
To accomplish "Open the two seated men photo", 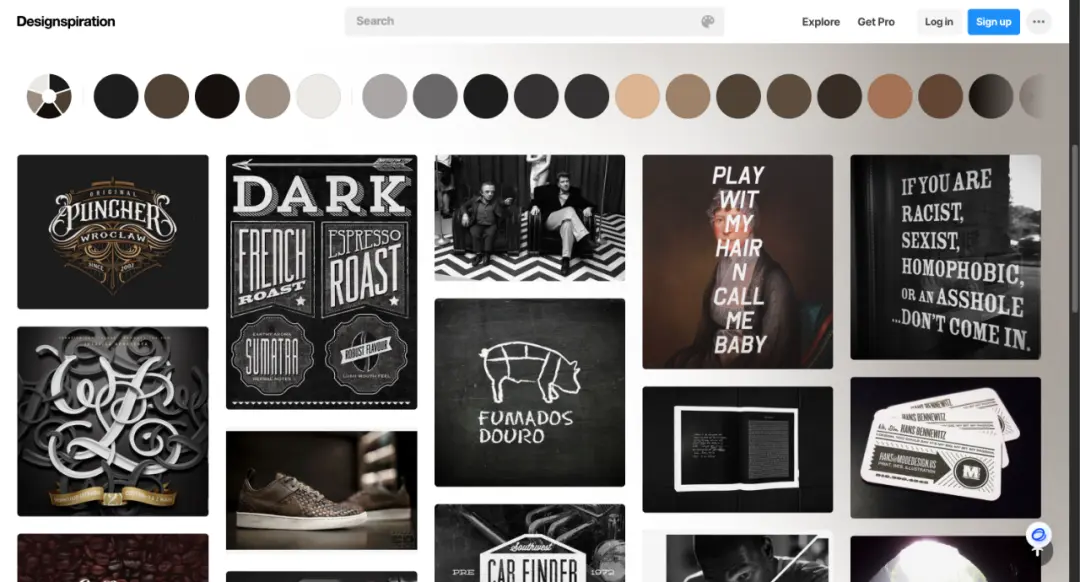I will tap(530, 218).
